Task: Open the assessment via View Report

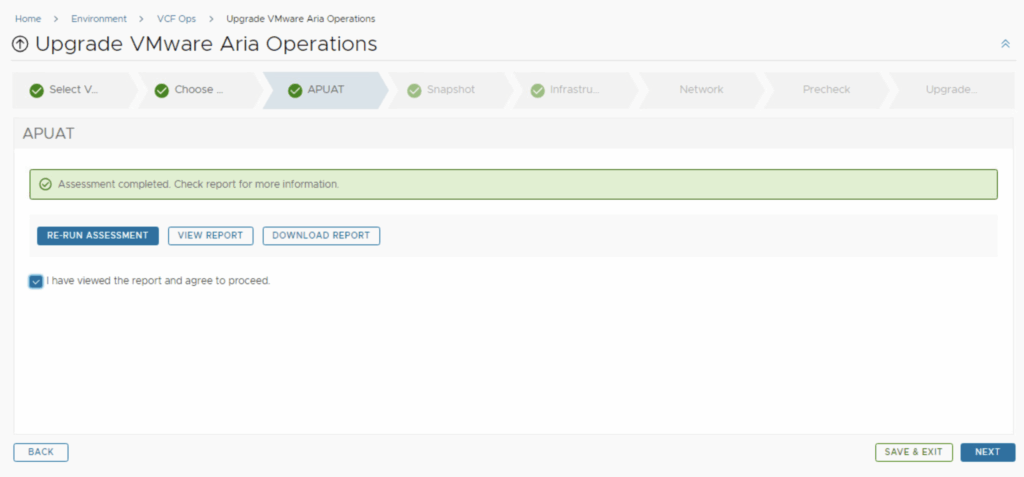Action: [x=210, y=236]
